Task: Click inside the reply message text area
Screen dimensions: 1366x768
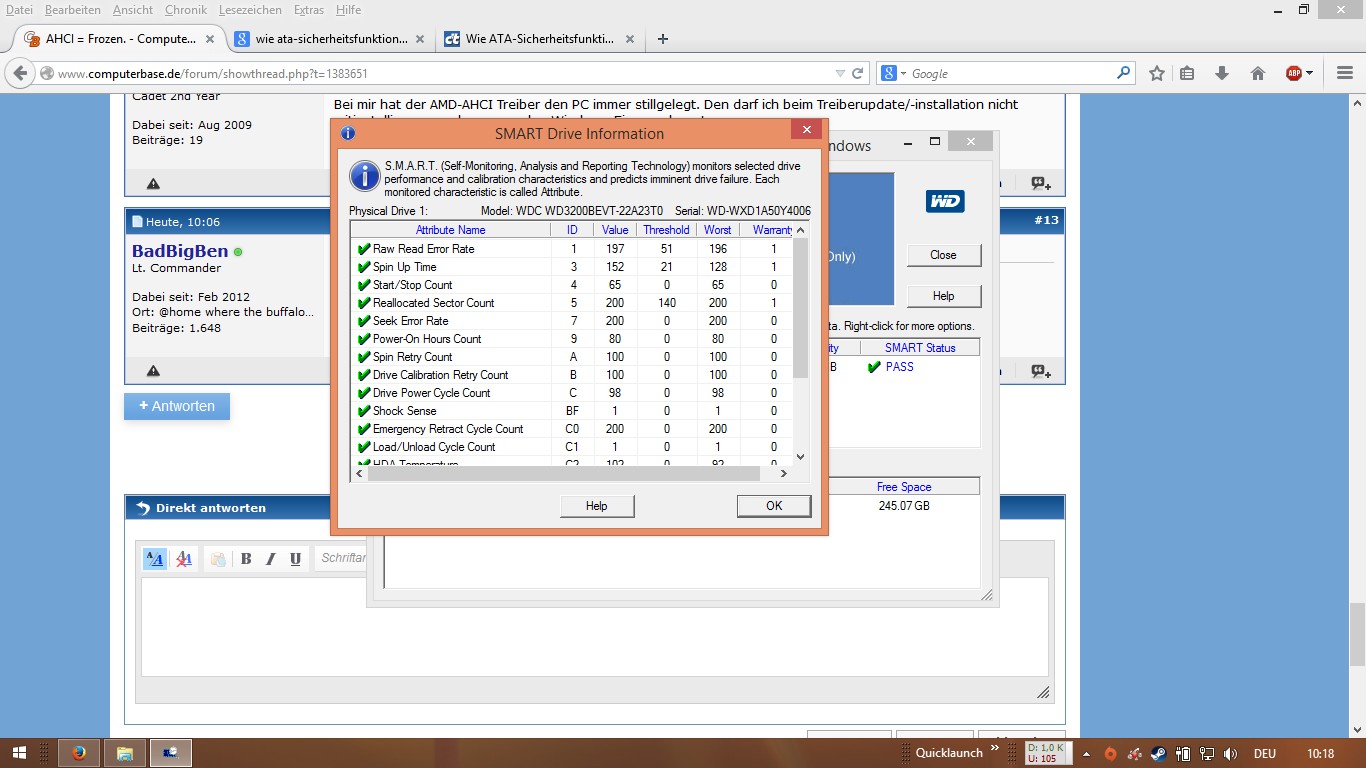Action: (x=594, y=627)
